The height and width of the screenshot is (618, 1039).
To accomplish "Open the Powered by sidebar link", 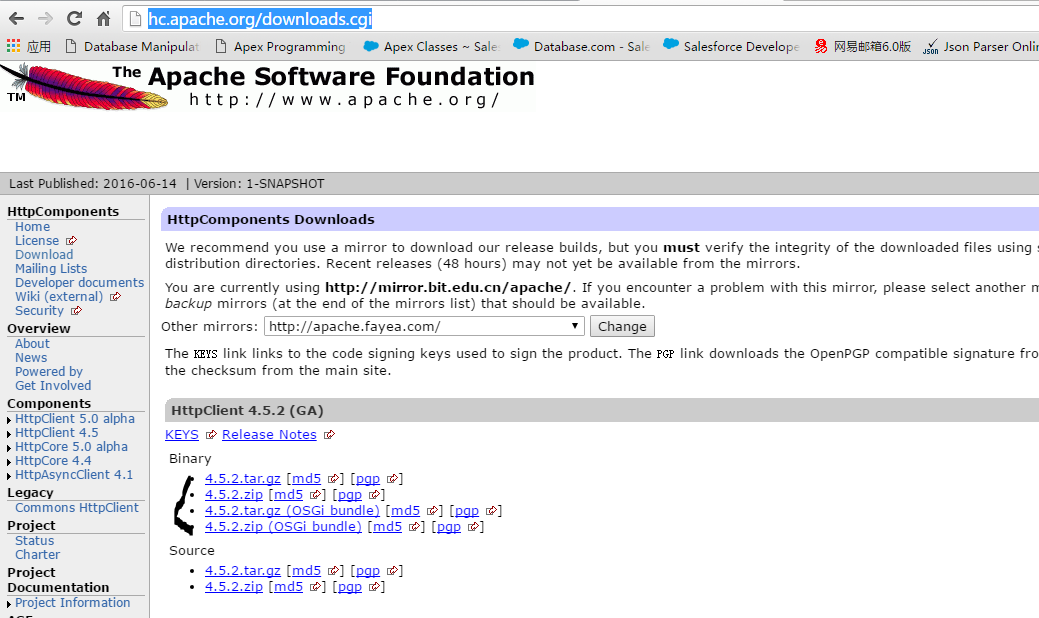I will [x=49, y=372].
